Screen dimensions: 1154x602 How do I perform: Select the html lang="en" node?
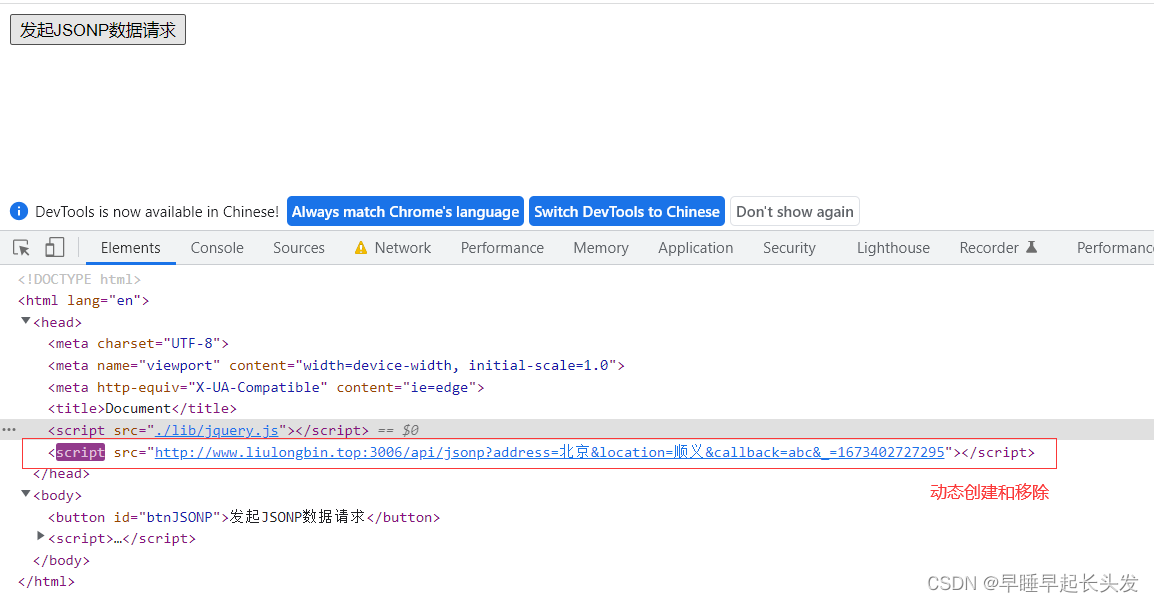click(x=83, y=300)
